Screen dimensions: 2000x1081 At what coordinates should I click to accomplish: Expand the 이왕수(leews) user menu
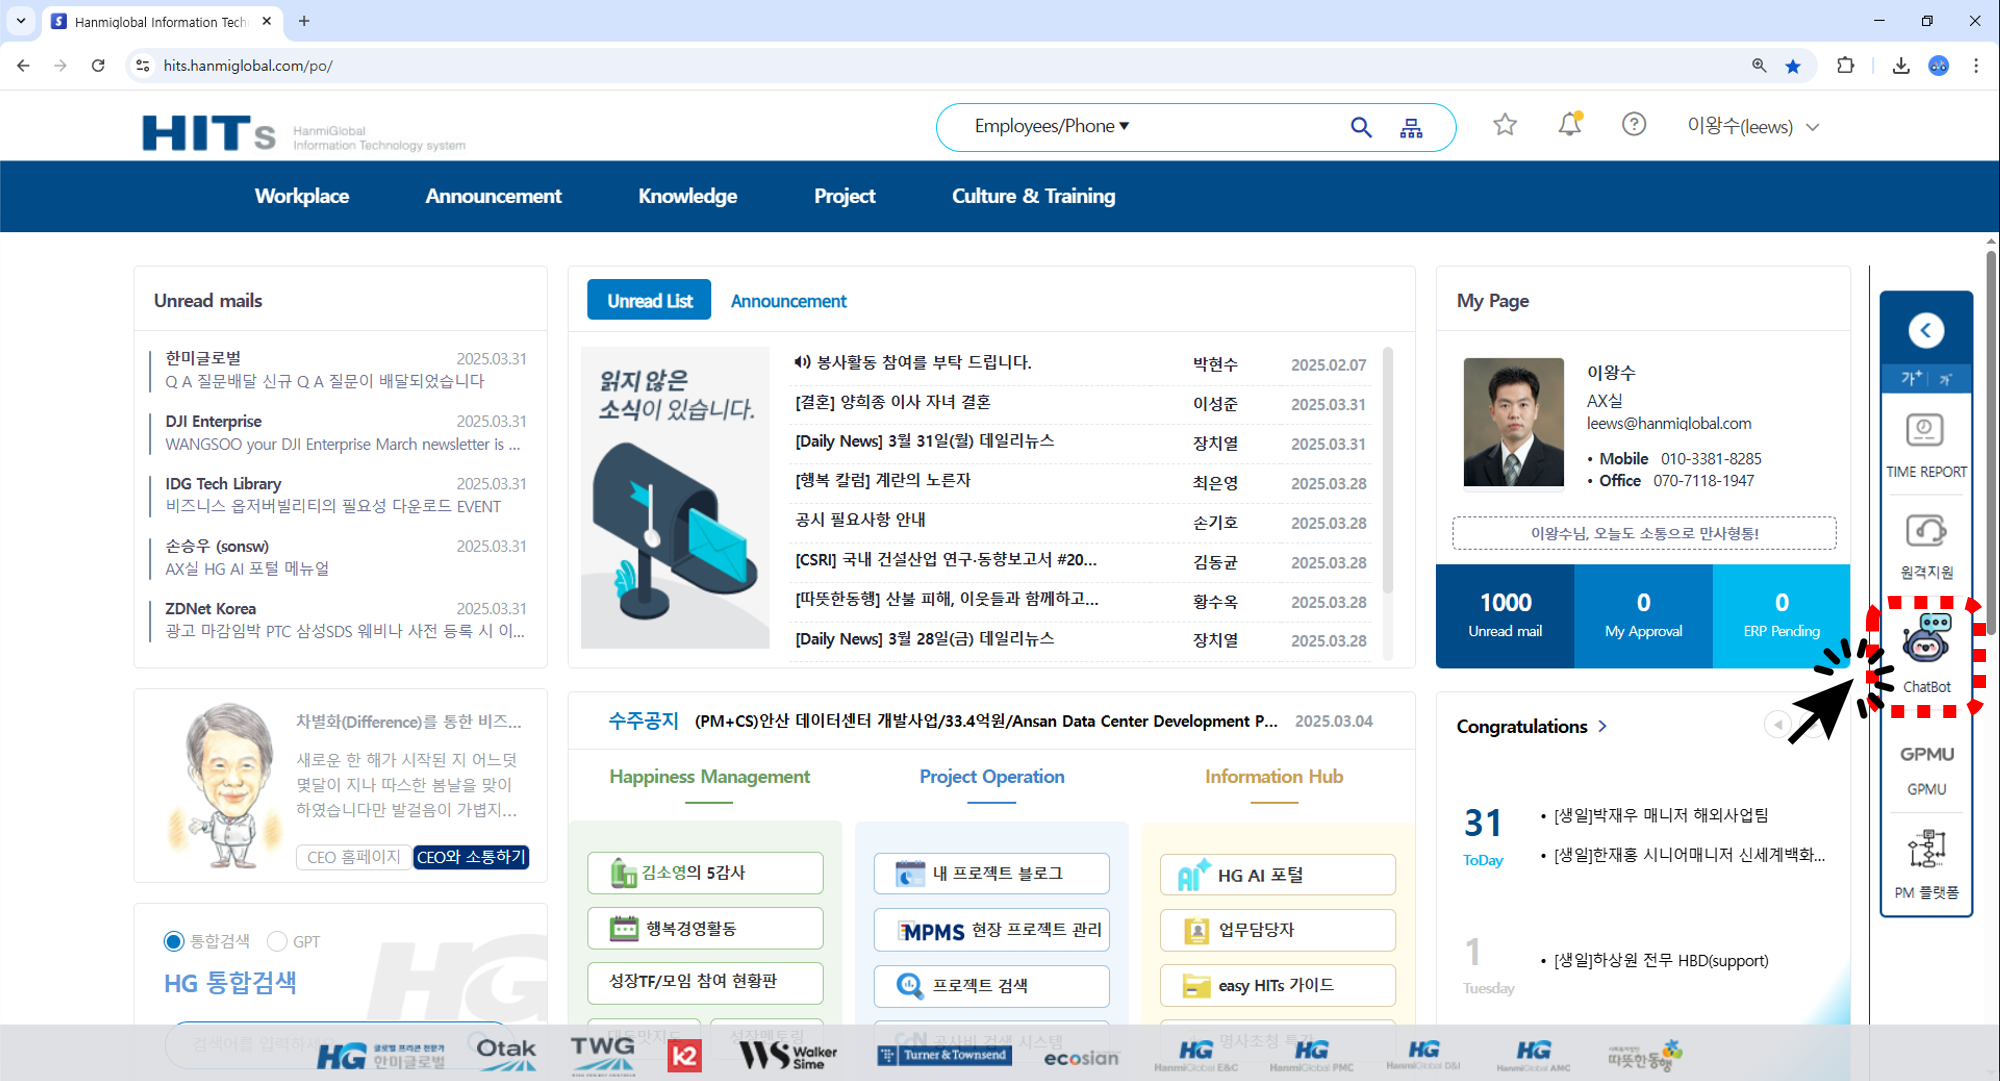point(1753,127)
